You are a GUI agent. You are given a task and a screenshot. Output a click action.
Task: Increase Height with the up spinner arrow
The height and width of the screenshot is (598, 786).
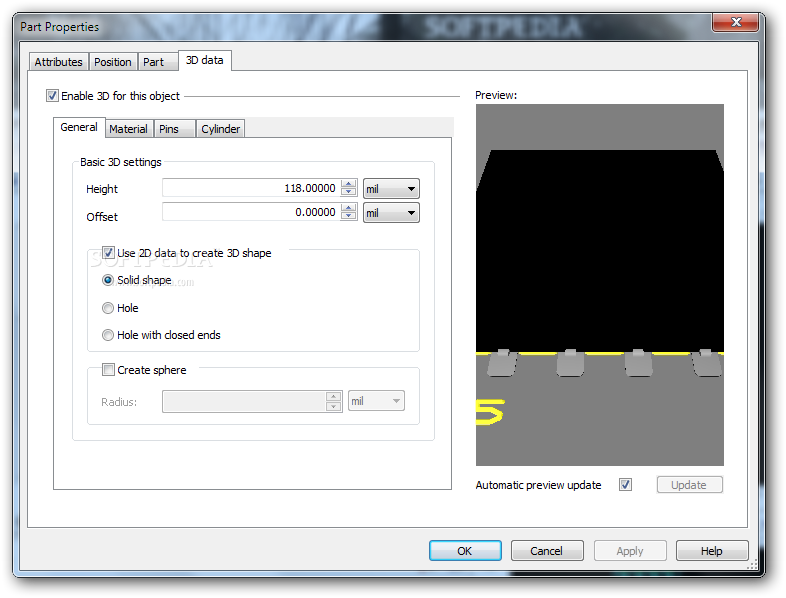click(348, 184)
